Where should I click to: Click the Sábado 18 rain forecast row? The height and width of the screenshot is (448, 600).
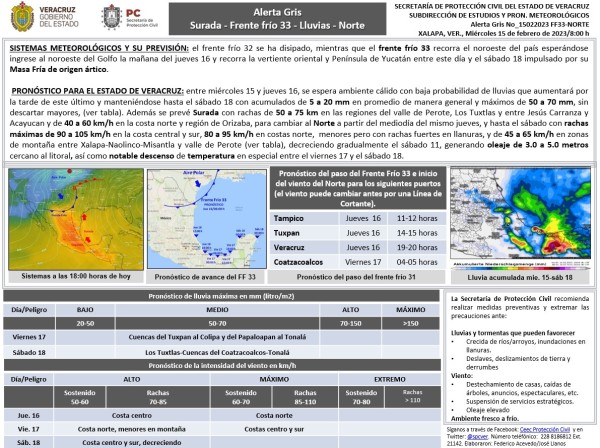tap(220, 352)
